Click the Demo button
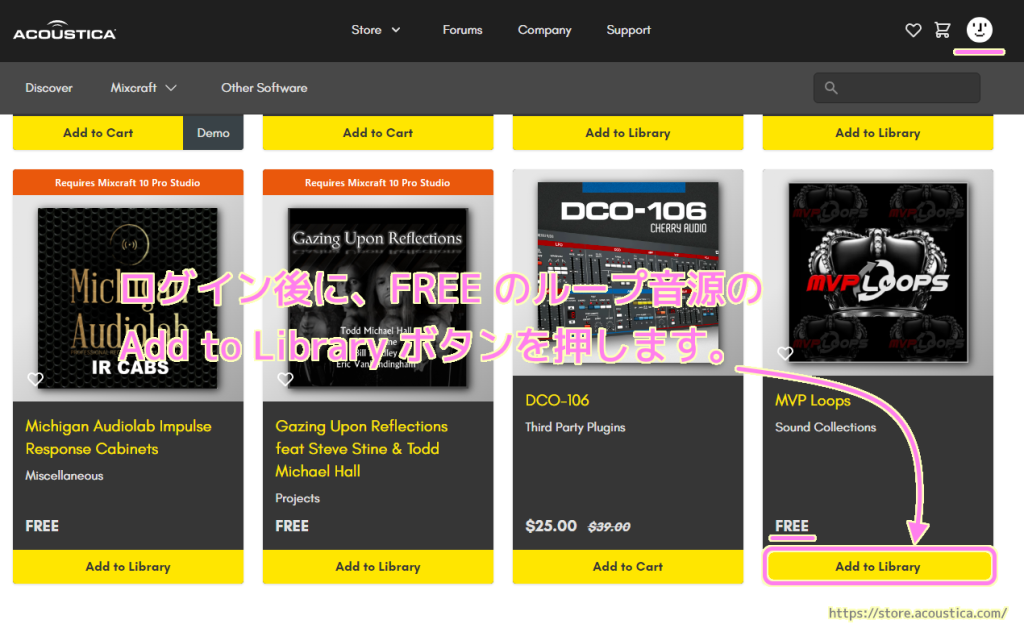Image resolution: width=1024 pixels, height=624 pixels. (213, 132)
